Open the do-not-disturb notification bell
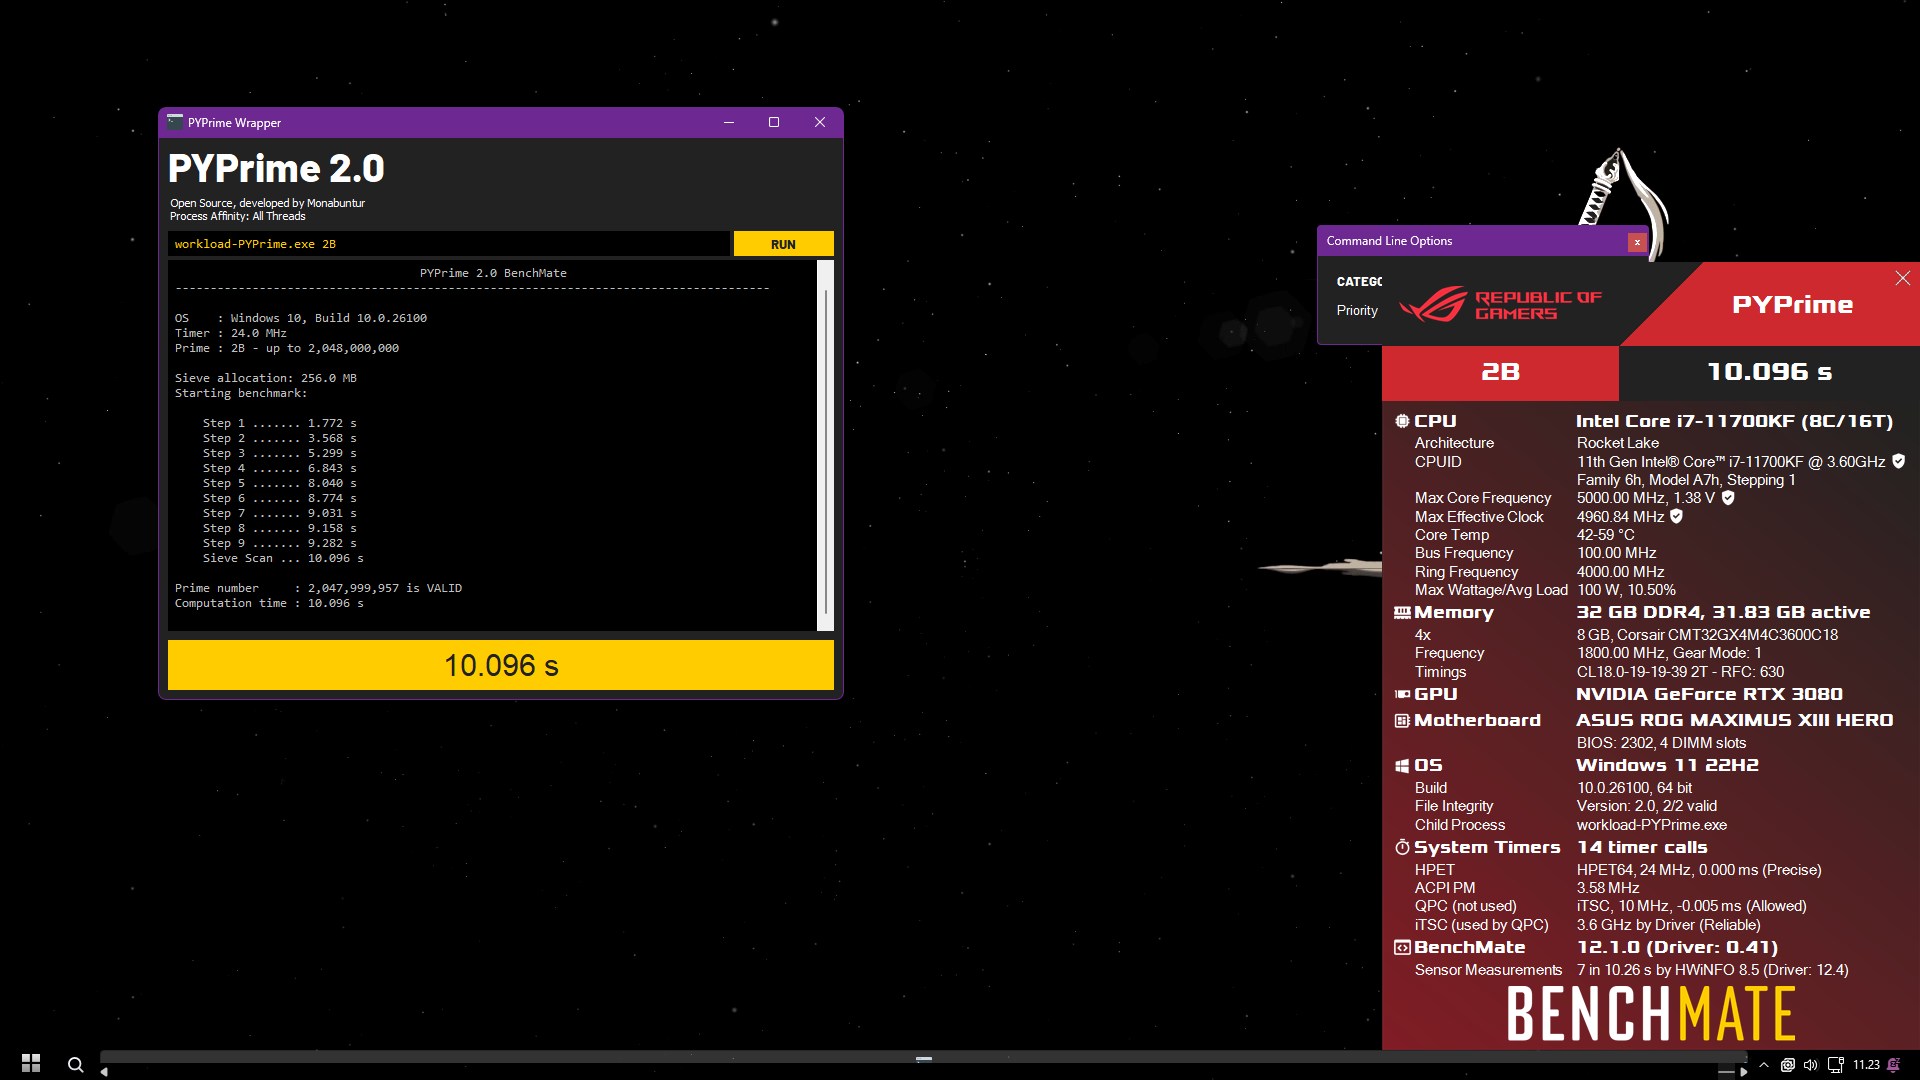Screen dimensions: 1920x1080 (1893, 1065)
